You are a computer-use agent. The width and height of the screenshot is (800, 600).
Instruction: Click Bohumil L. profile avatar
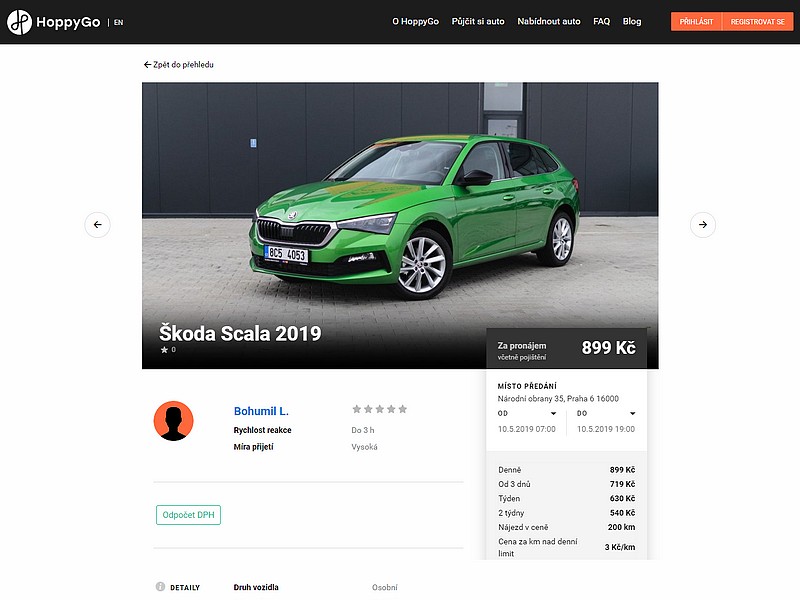[x=173, y=421]
